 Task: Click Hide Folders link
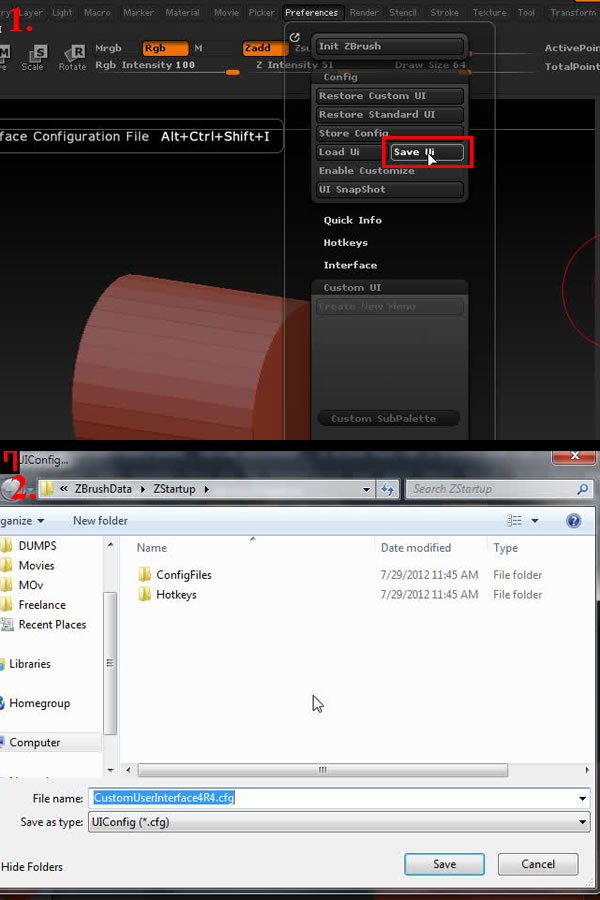pos(32,867)
